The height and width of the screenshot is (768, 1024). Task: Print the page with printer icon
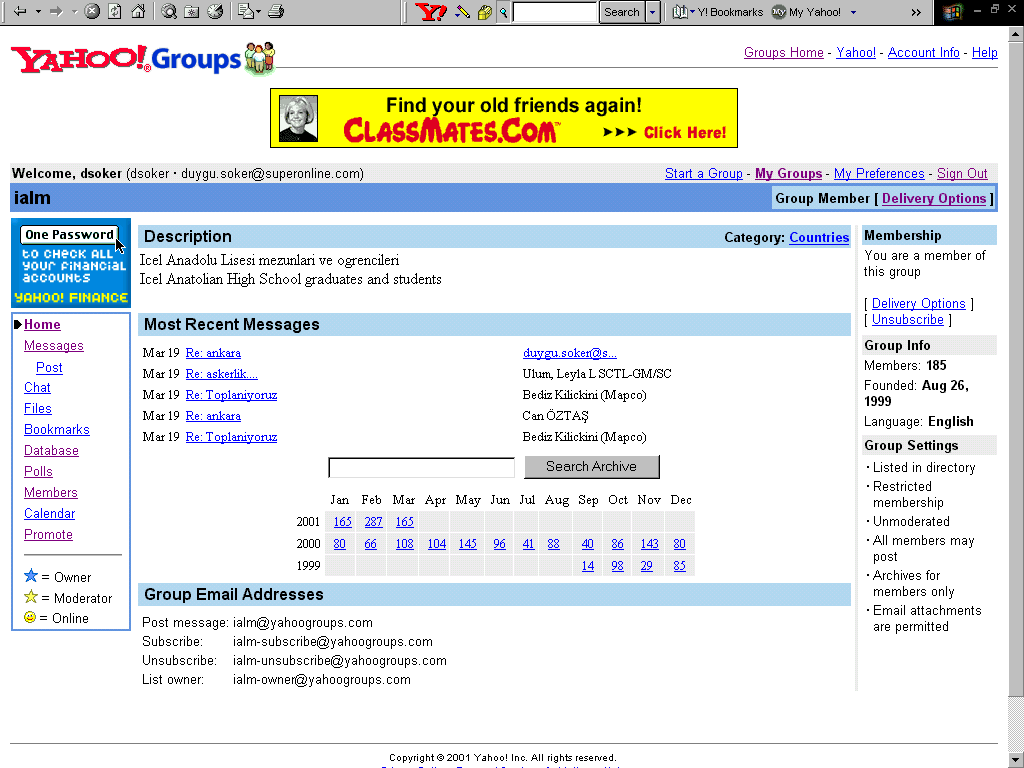pos(276,11)
